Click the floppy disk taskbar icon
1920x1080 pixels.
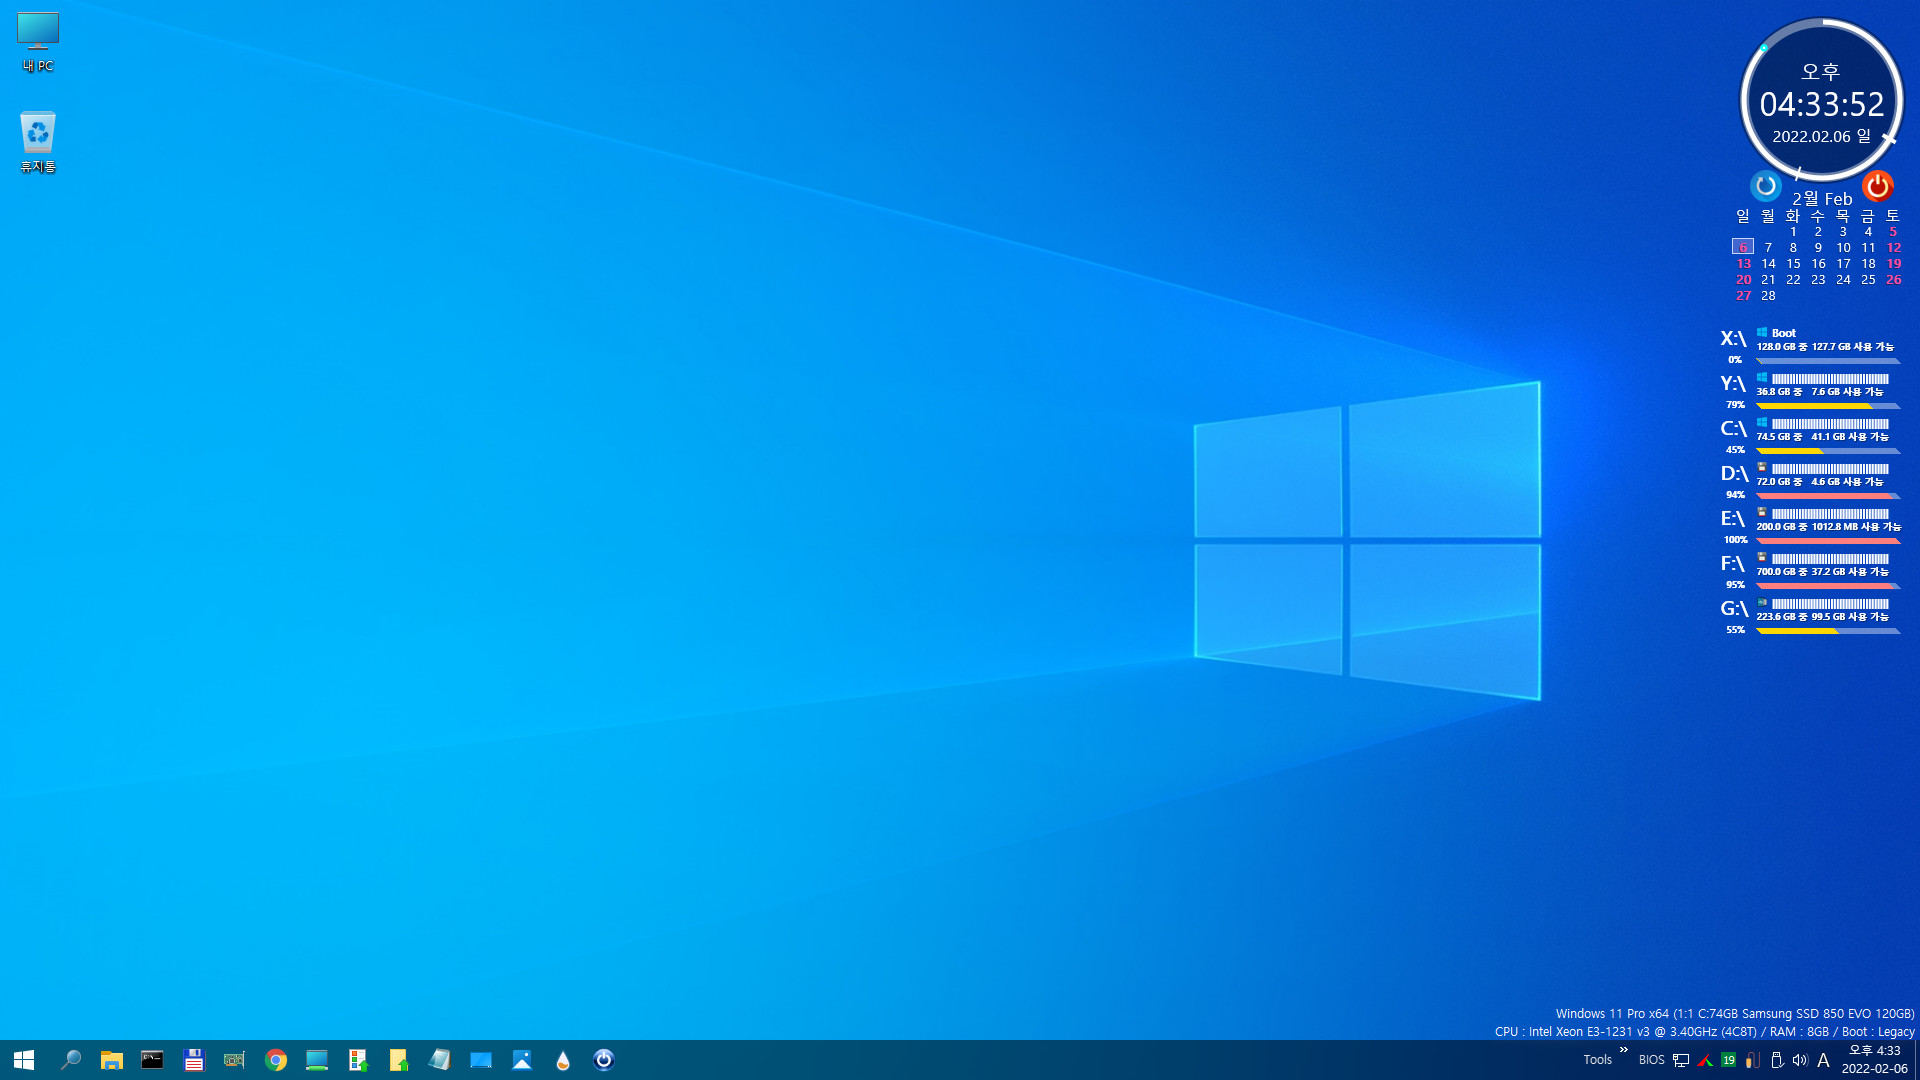click(x=193, y=1060)
